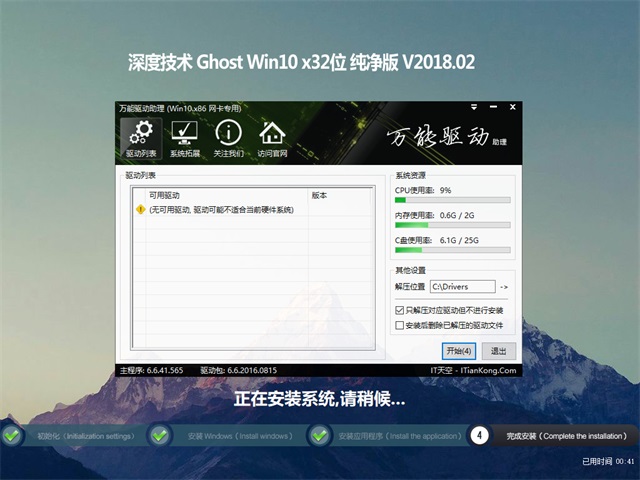Click green checkmark beside Install windows step
Screen dimensions: 640x480
pyautogui.click(x=160, y=436)
